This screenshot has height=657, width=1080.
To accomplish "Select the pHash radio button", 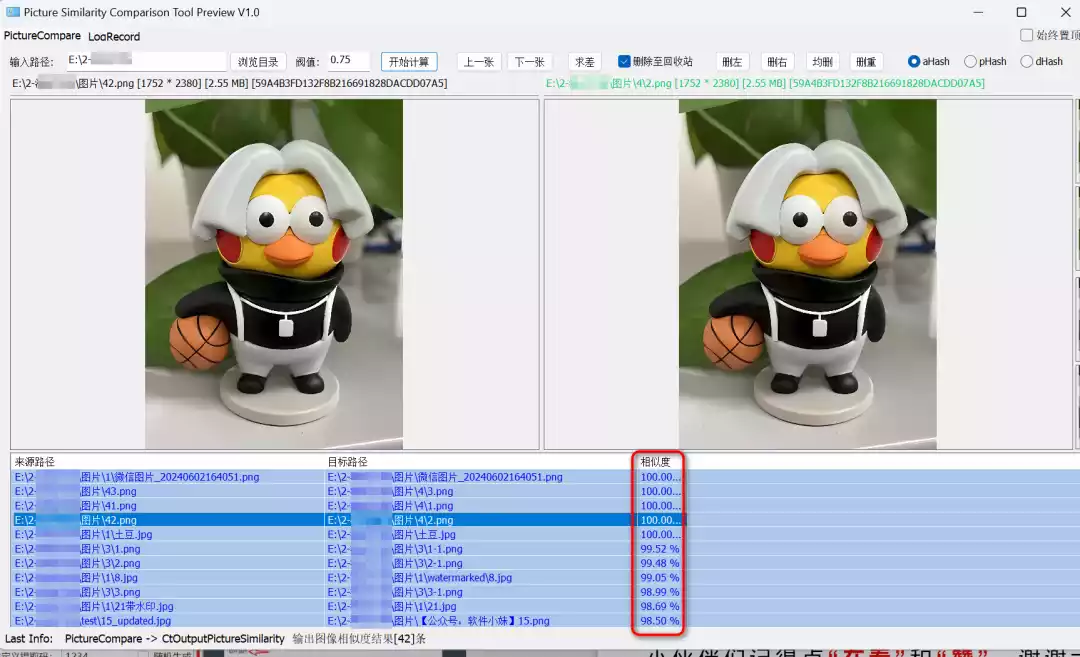I will point(970,61).
